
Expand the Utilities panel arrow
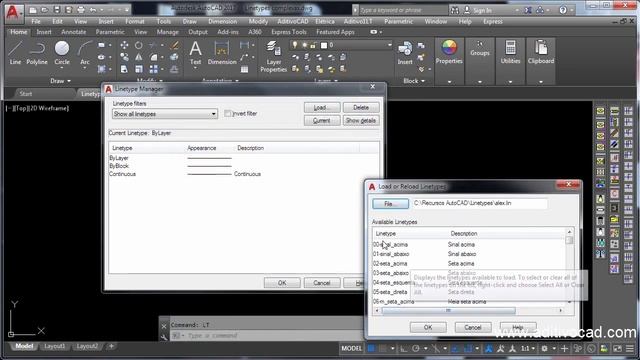[x=510, y=82]
